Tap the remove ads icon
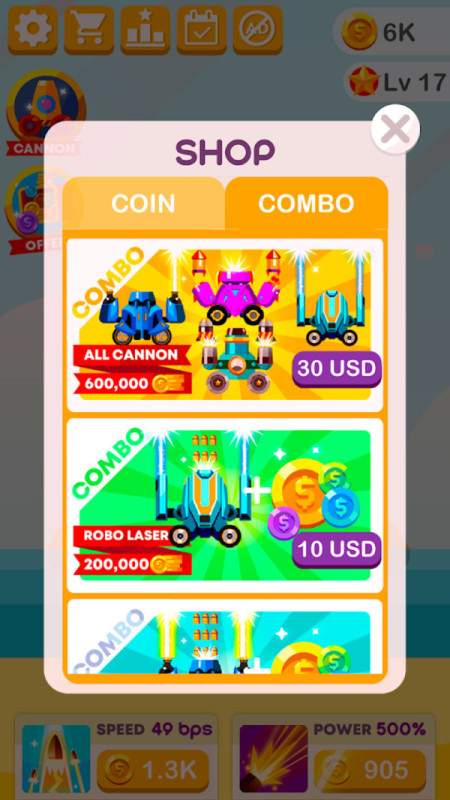Viewport: 450px width, 800px height. click(x=258, y=30)
